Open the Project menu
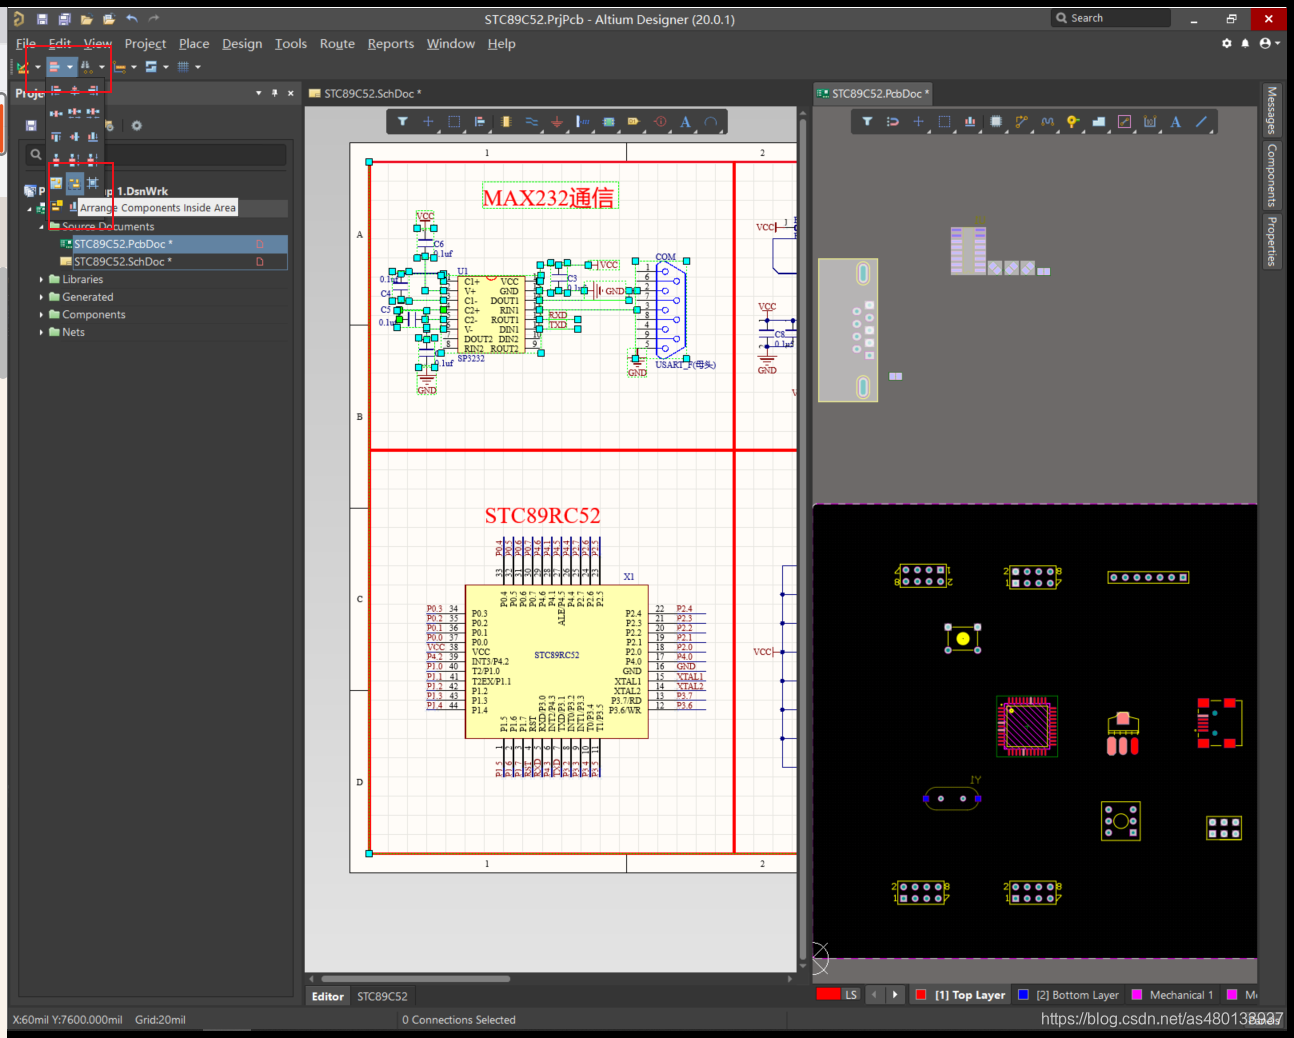The image size is (1294, 1038). click(145, 44)
